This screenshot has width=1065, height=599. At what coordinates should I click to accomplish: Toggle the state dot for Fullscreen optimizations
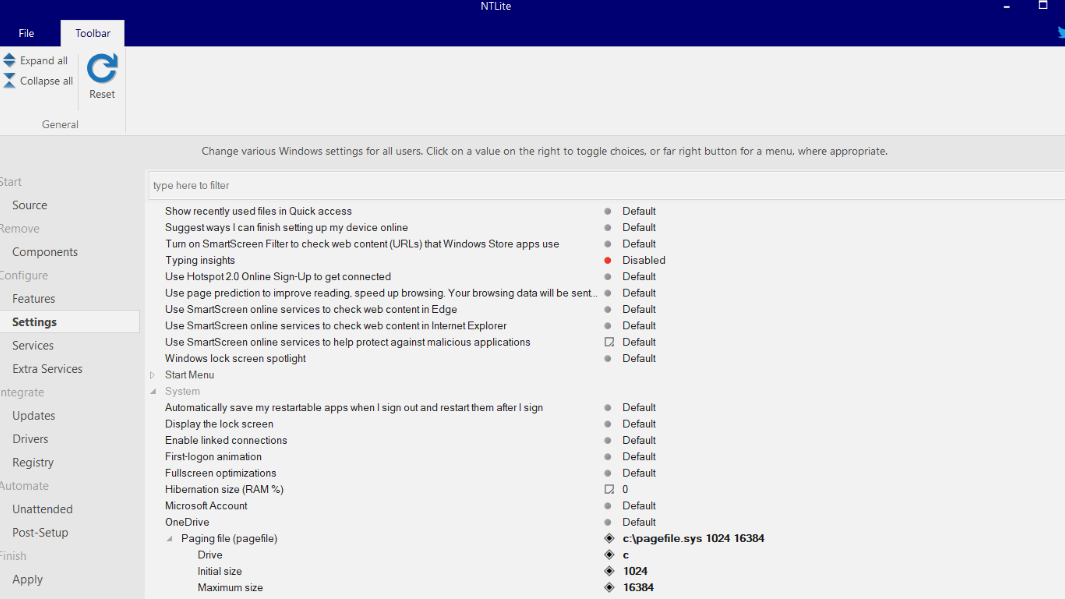point(608,473)
